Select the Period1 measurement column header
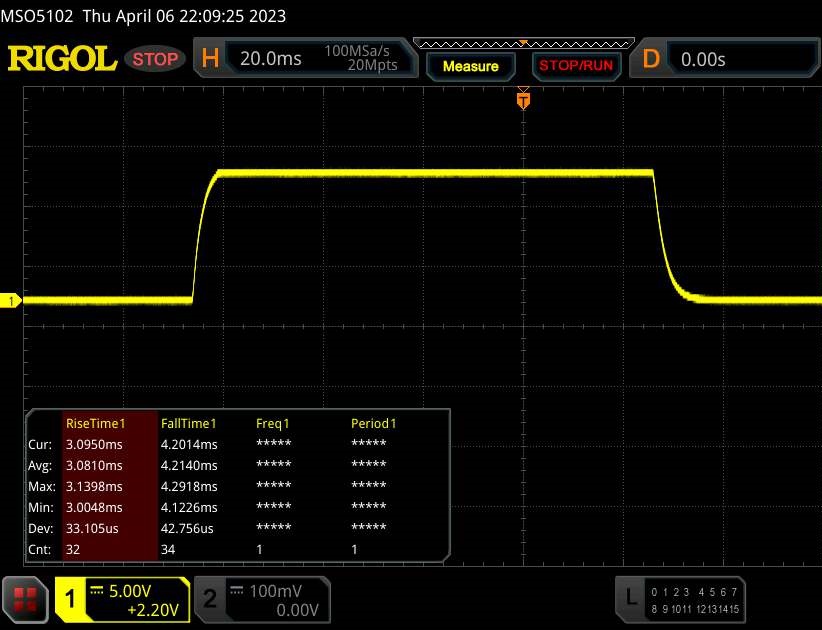The image size is (822, 630). 374,423
